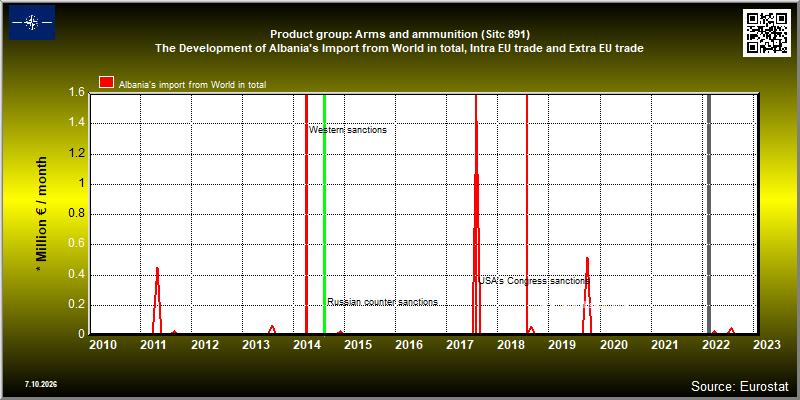Click the "USA's Congress sanctions" annotation
This screenshot has height=400, width=800.
[x=534, y=281]
